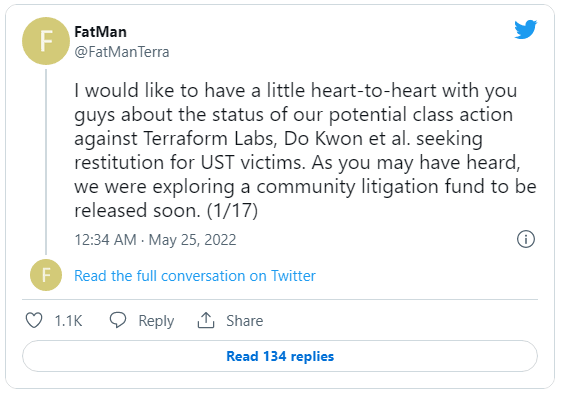The width and height of the screenshot is (566, 393).
Task: Click the May 25, 2022 date
Action: point(192,240)
